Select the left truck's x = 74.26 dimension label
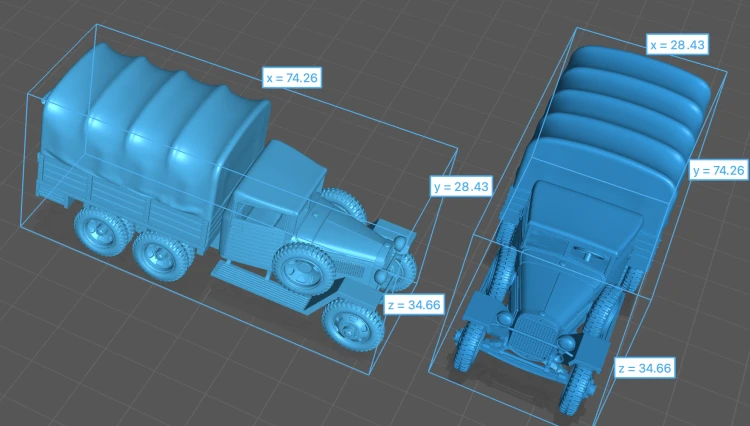 (292, 77)
